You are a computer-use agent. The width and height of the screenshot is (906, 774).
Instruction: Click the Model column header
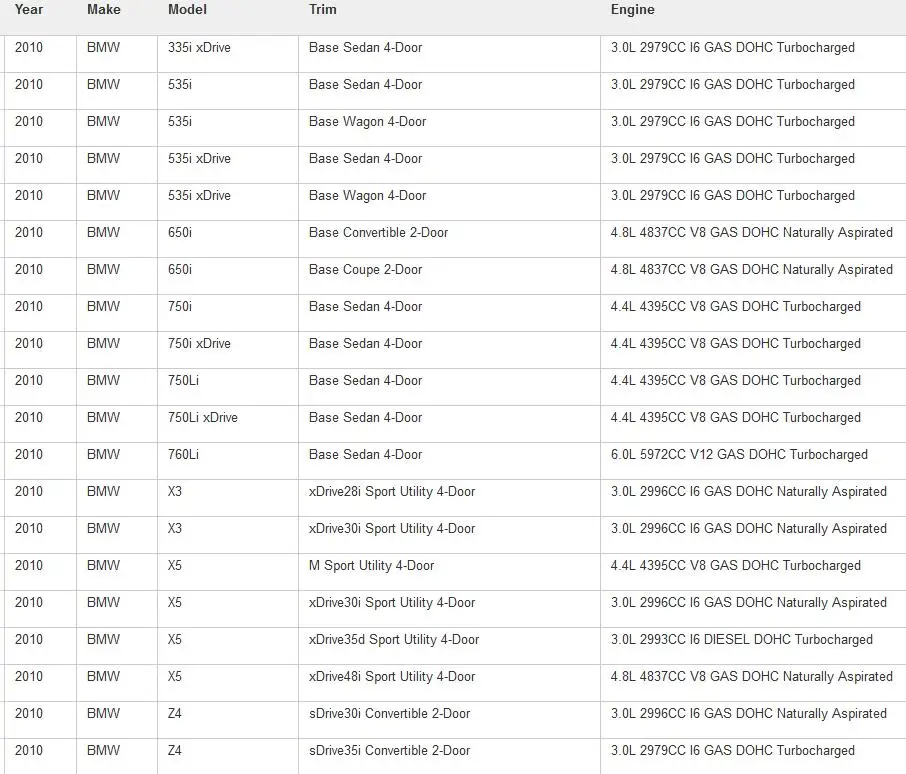click(x=187, y=10)
